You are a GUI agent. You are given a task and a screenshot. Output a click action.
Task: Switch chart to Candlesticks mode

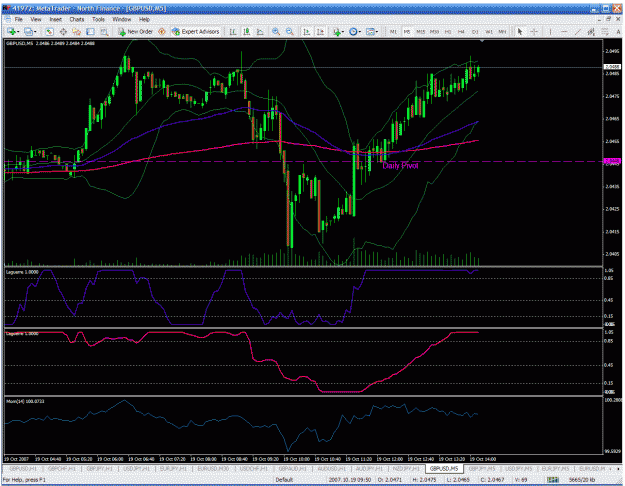point(247,31)
